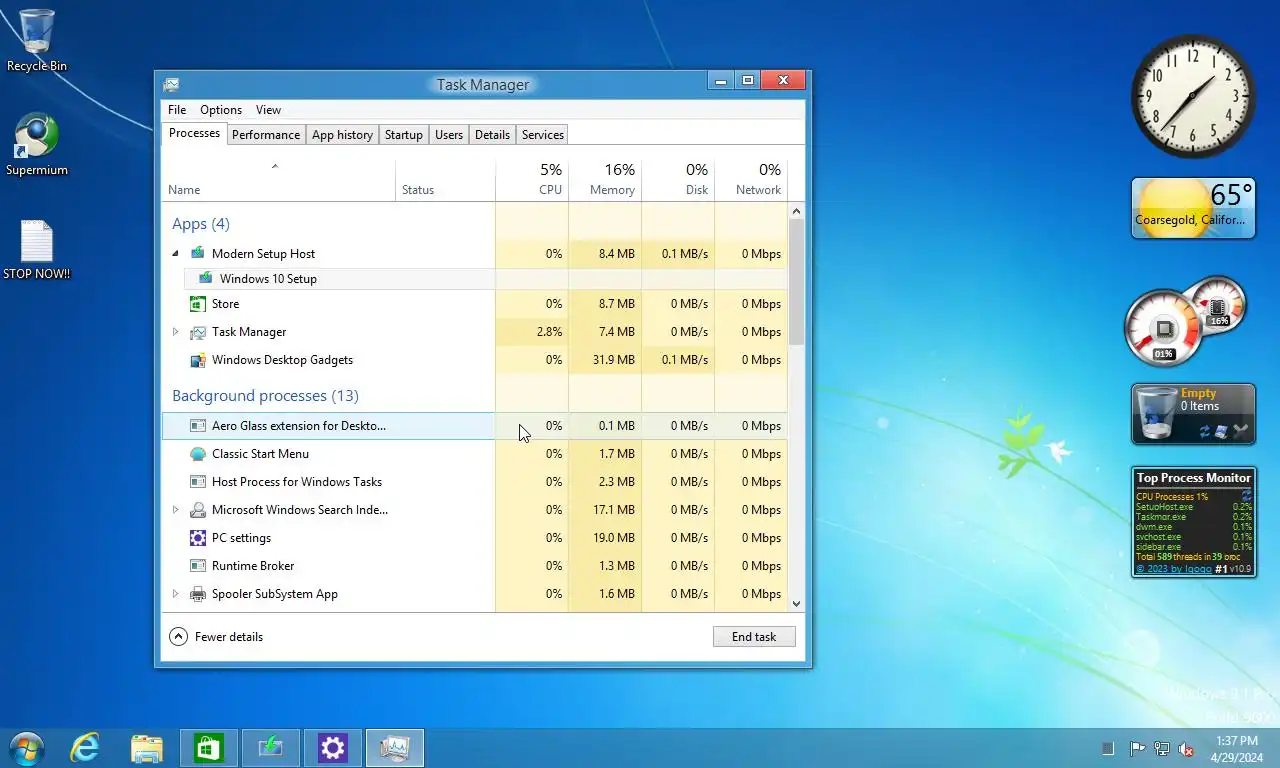Viewport: 1280px width, 768px height.
Task: Click the Runtime Broker process icon
Action: pyautogui.click(x=198, y=565)
